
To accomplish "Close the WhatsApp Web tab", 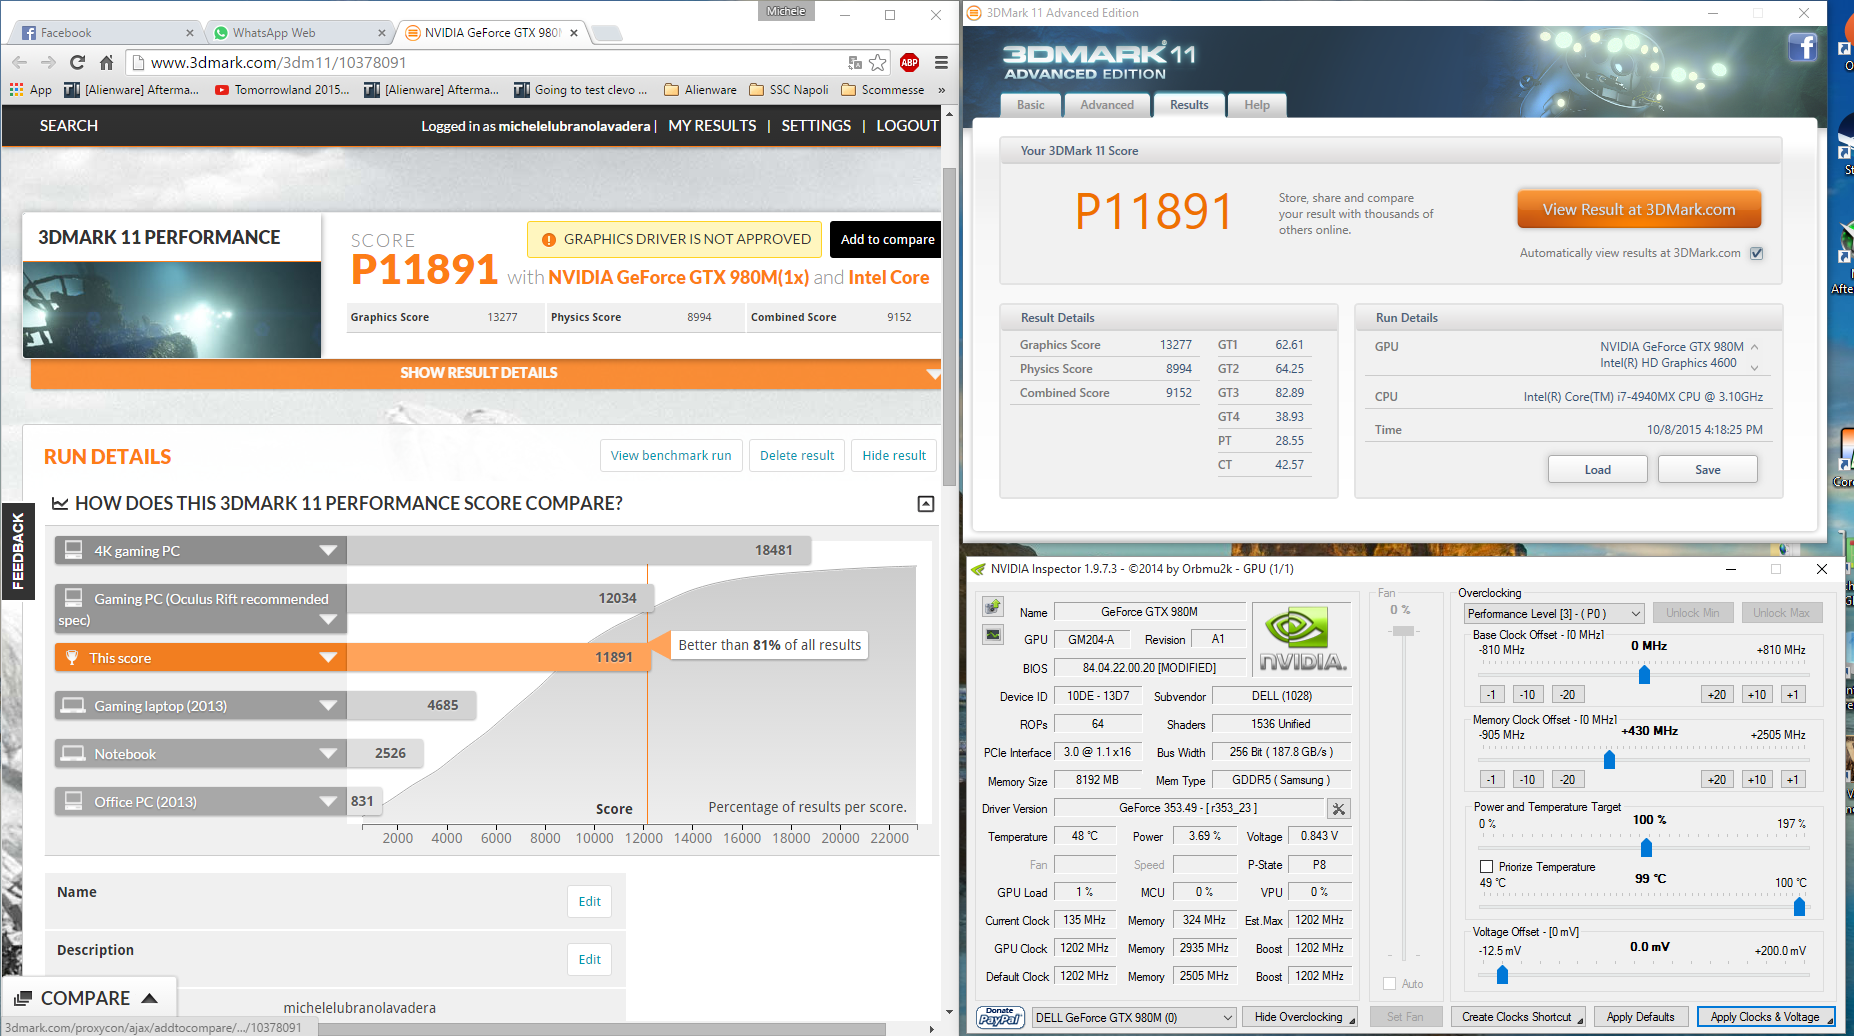I will point(382,33).
